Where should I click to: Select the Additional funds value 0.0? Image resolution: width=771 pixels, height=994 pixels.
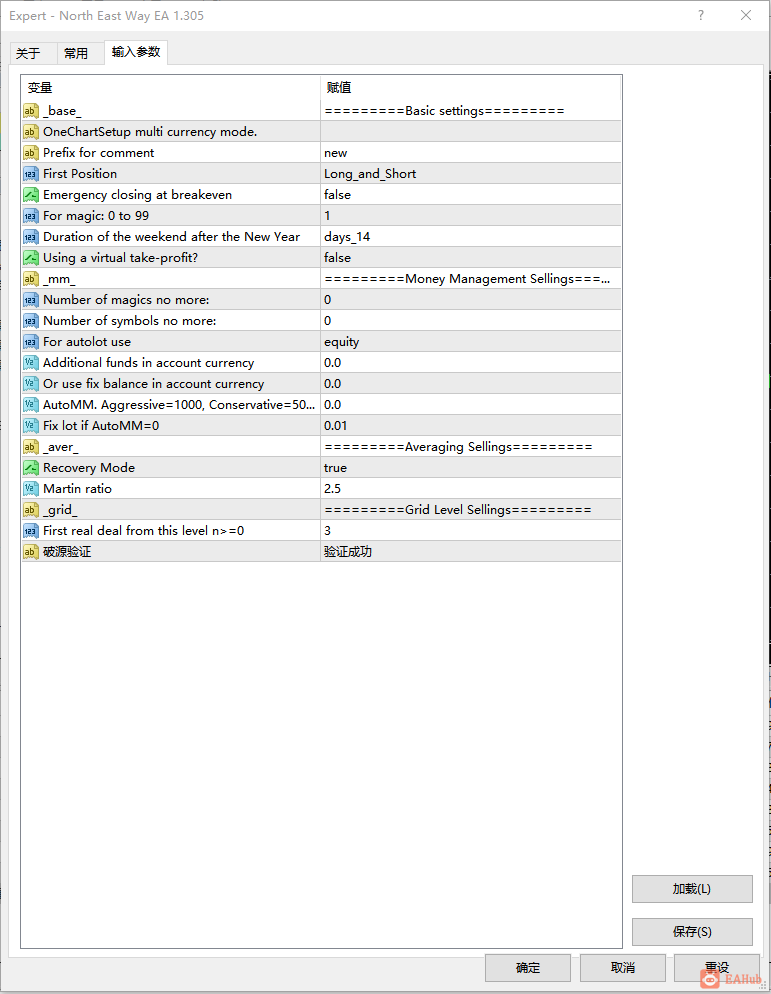click(x=470, y=363)
